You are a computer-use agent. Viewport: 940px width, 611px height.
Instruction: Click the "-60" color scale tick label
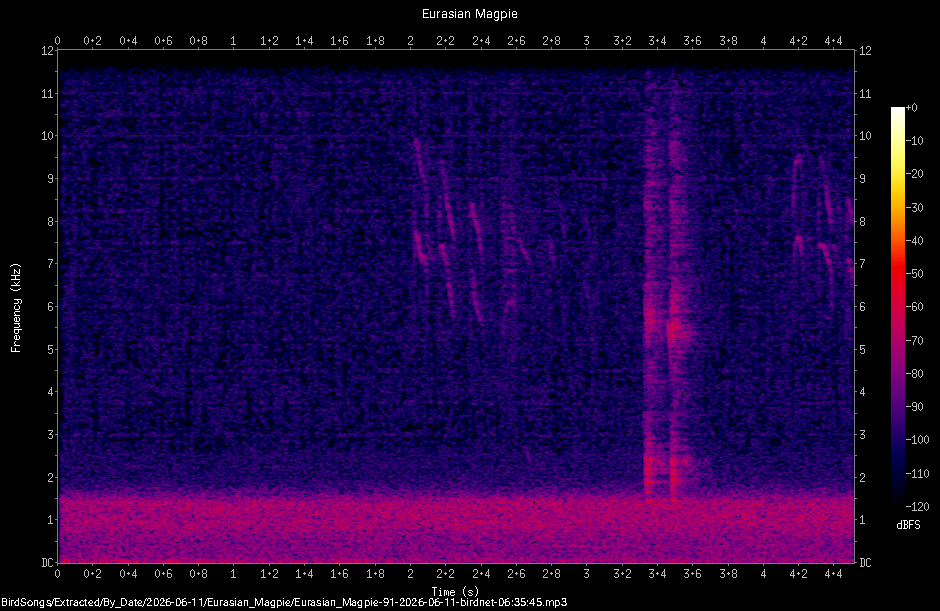[914, 307]
